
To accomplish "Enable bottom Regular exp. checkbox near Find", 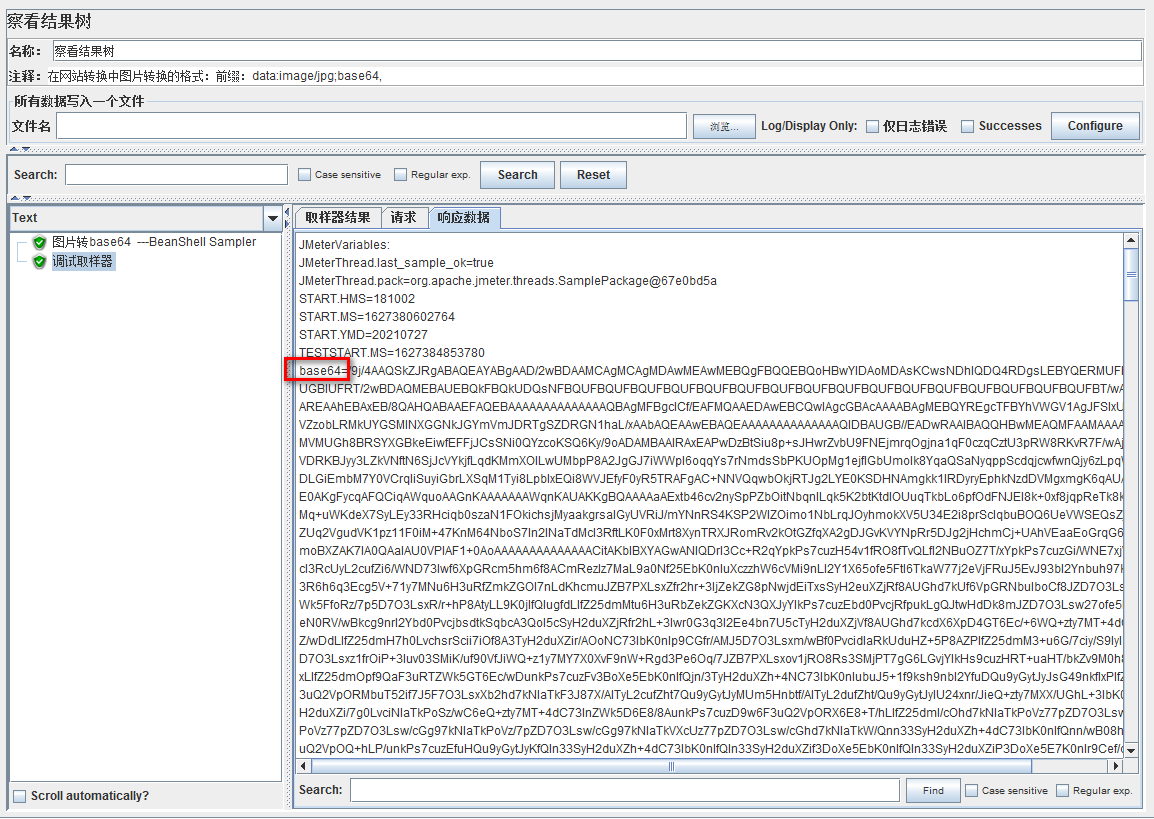I will pyautogui.click(x=1062, y=790).
